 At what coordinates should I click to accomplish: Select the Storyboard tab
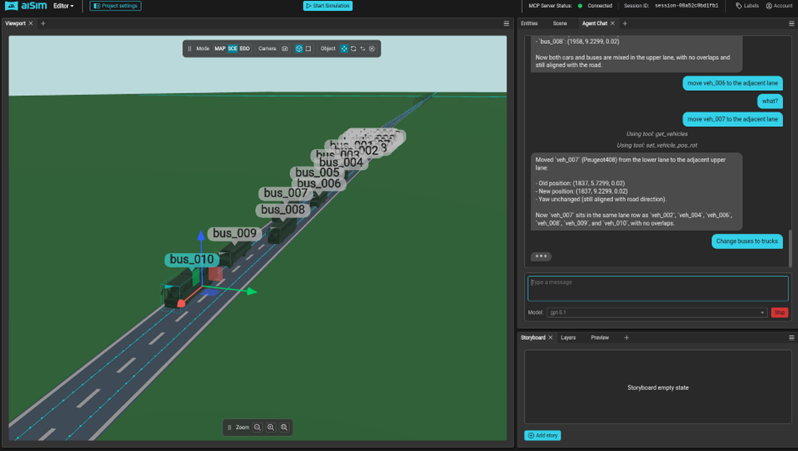pyautogui.click(x=533, y=337)
